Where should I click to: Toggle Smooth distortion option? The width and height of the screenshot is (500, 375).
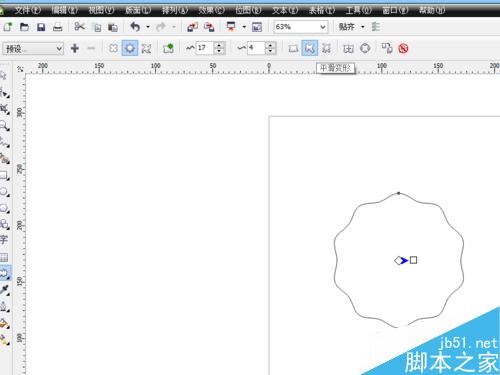point(310,48)
